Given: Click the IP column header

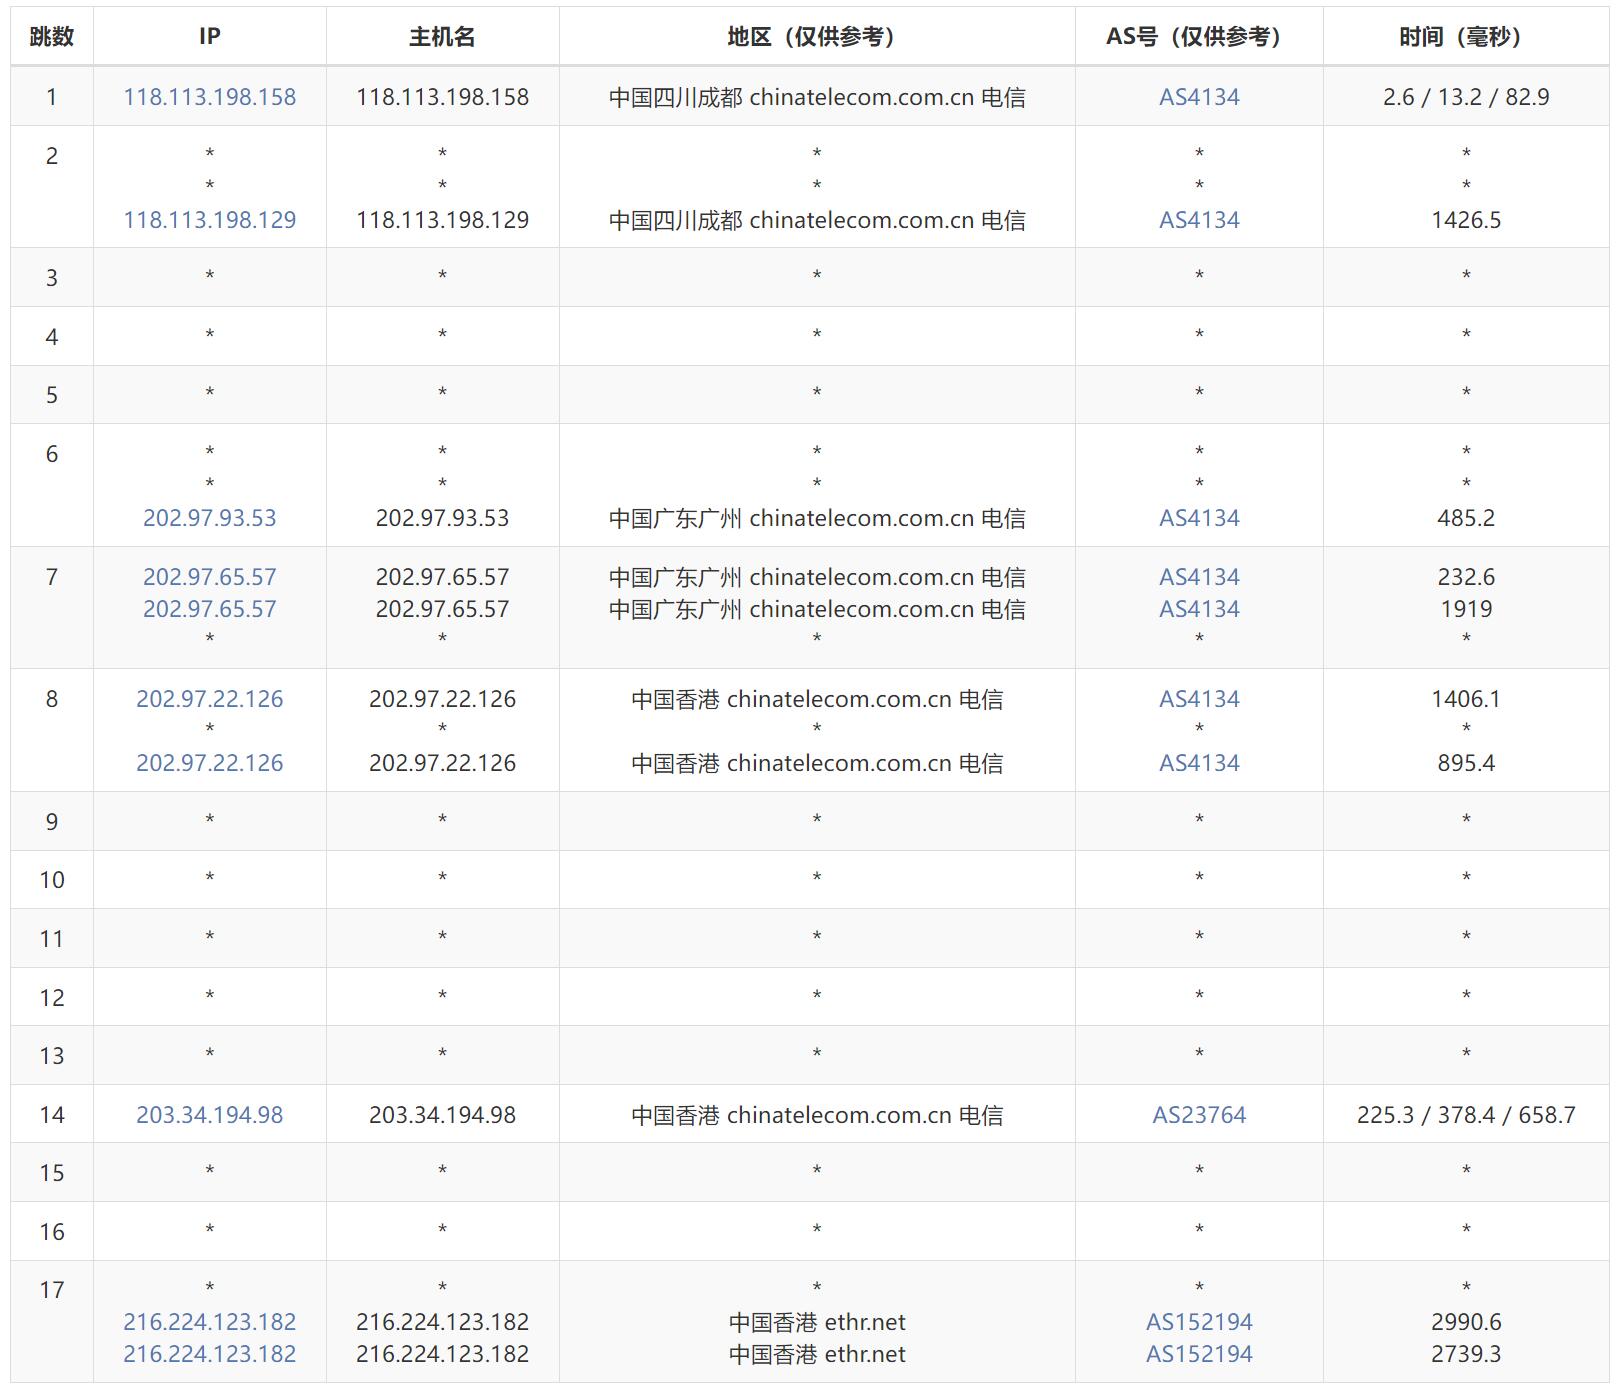Looking at the screenshot, I should [x=210, y=37].
